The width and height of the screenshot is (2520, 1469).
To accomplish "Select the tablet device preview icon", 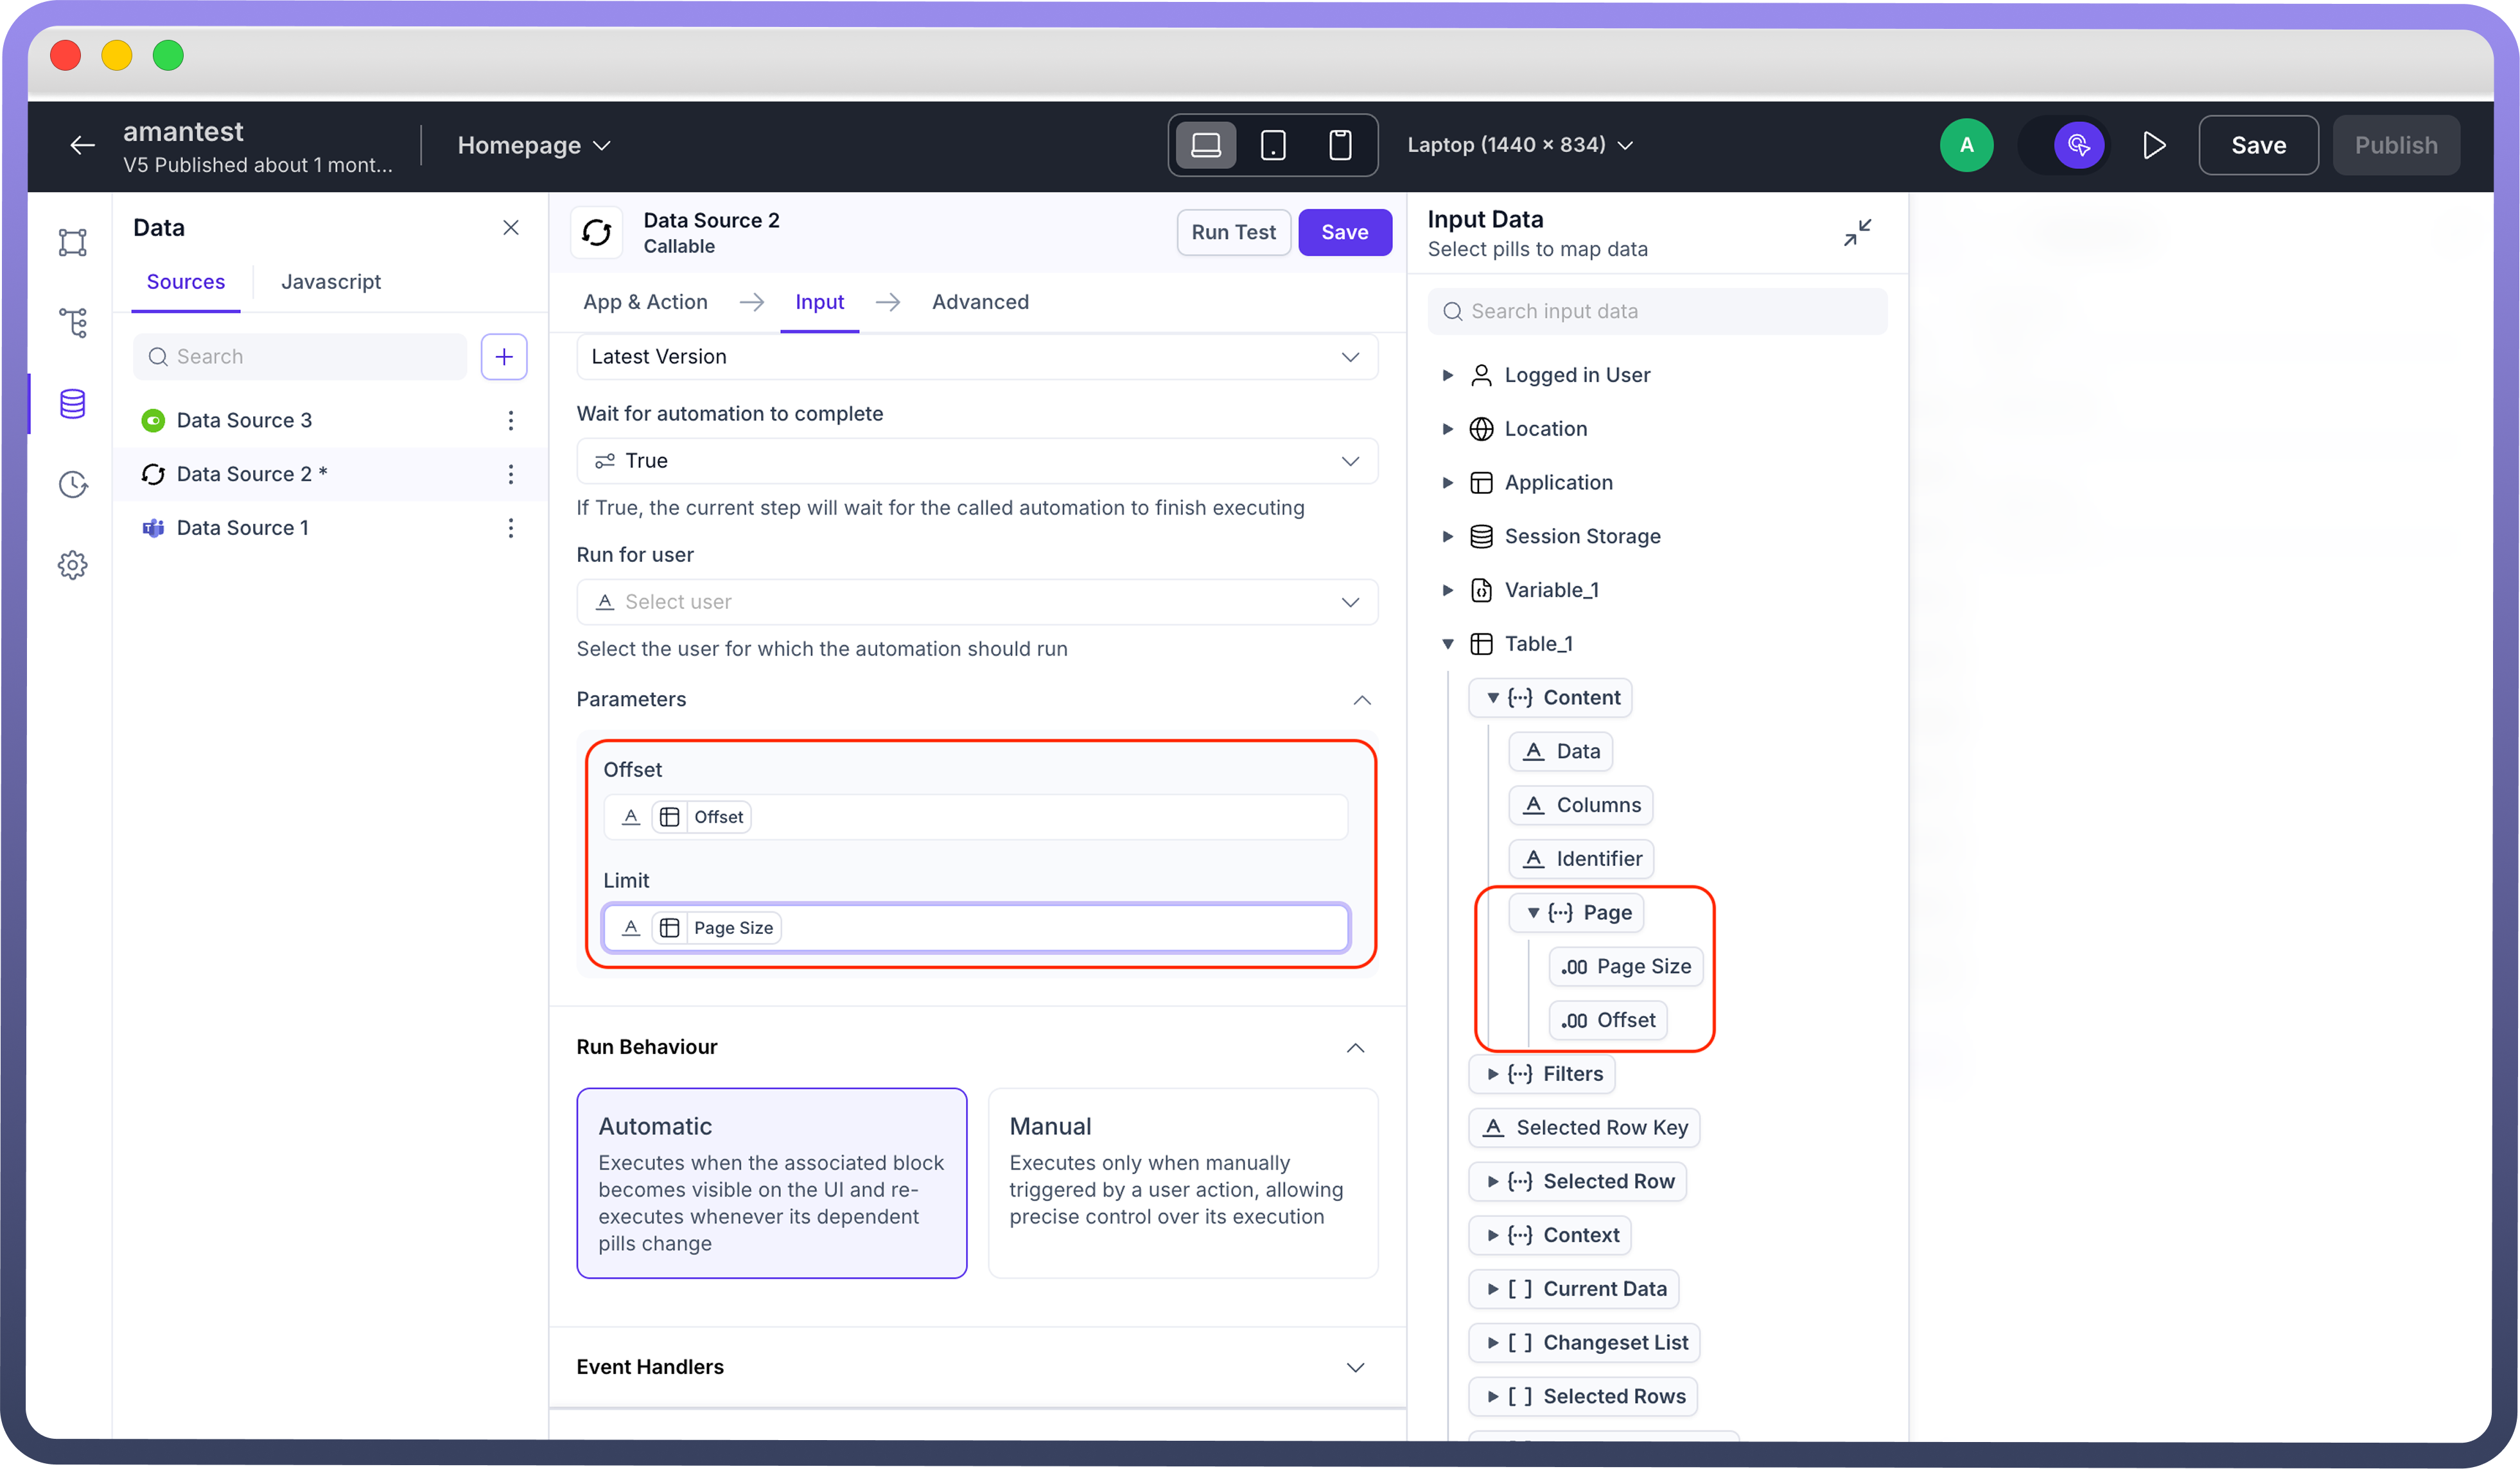I will [x=1272, y=145].
